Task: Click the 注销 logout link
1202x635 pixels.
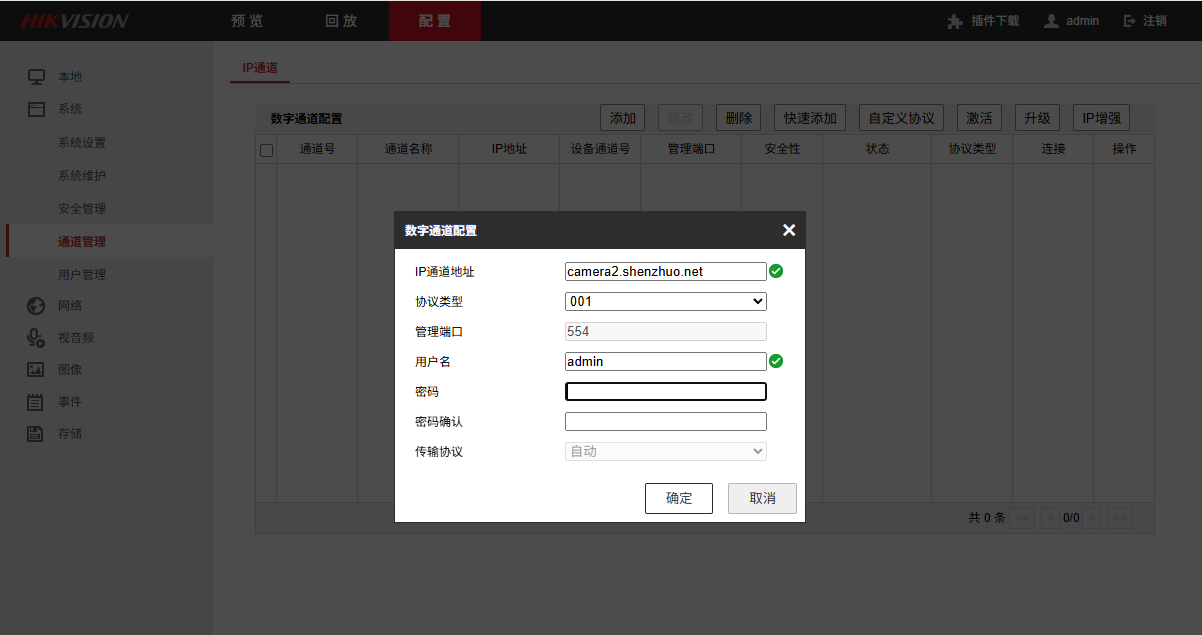Action: (x=1145, y=21)
